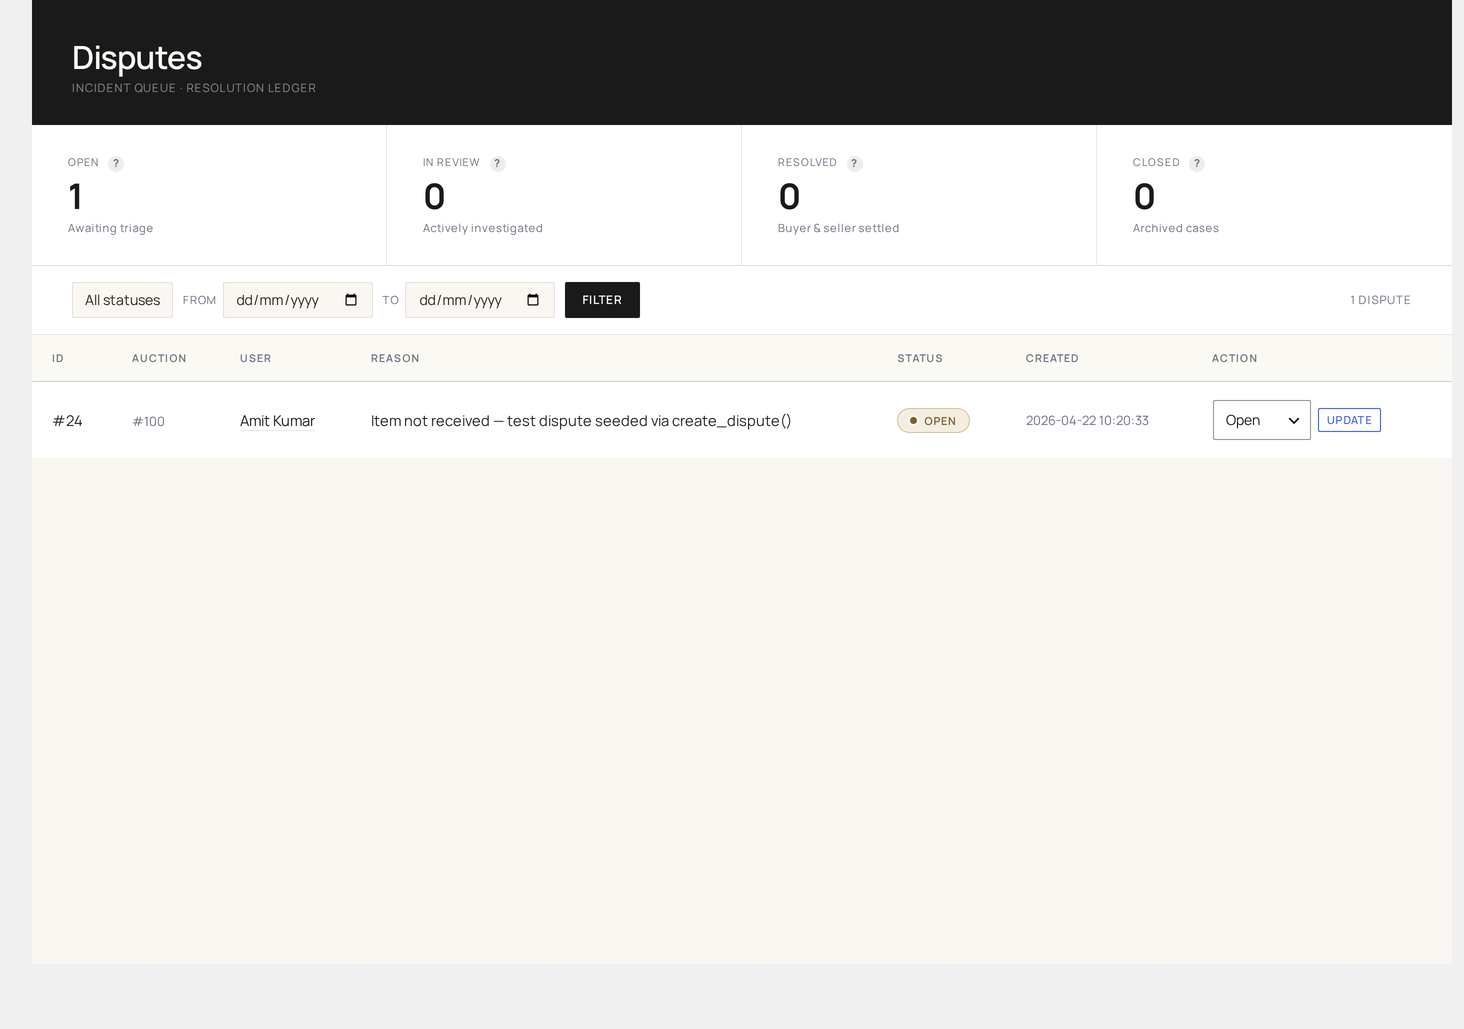Click the 'Buyer & seller settled' caption
The height and width of the screenshot is (1029, 1464).
[839, 228]
